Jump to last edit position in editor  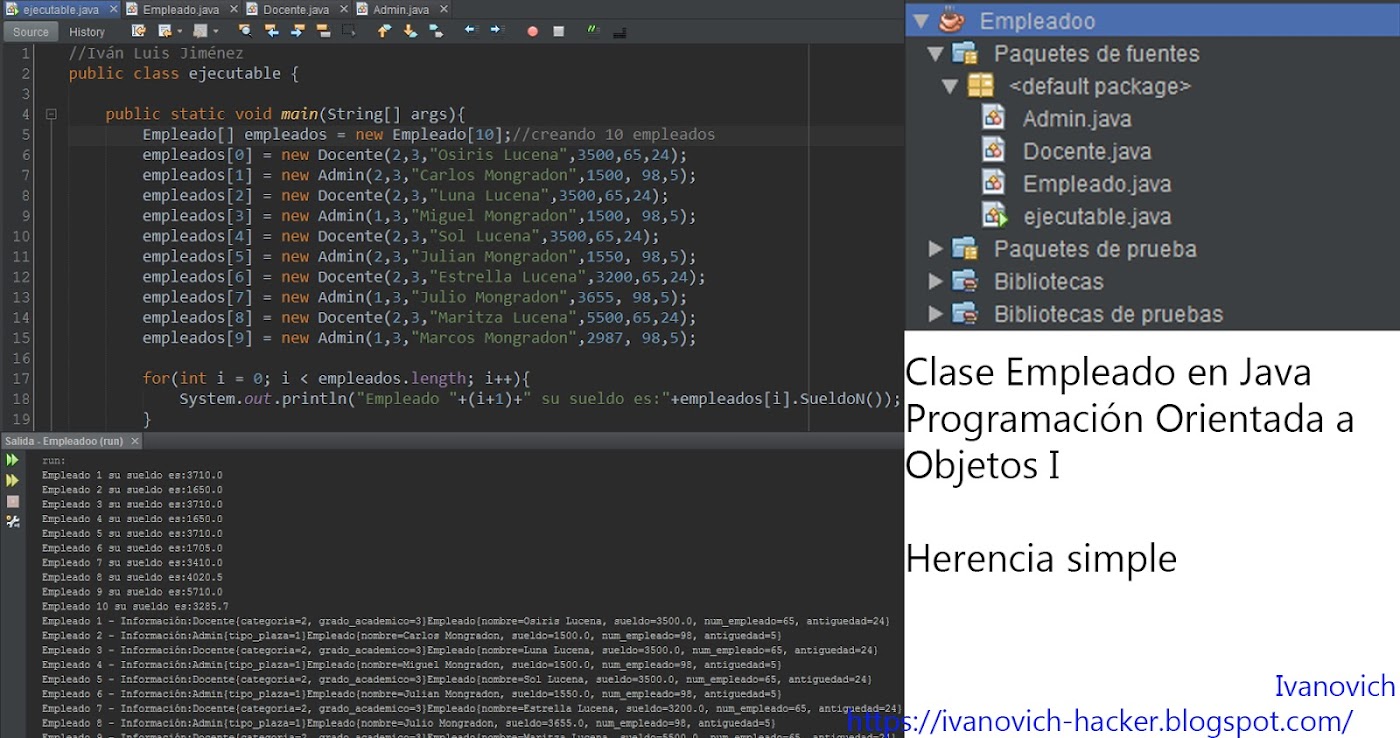click(x=138, y=31)
